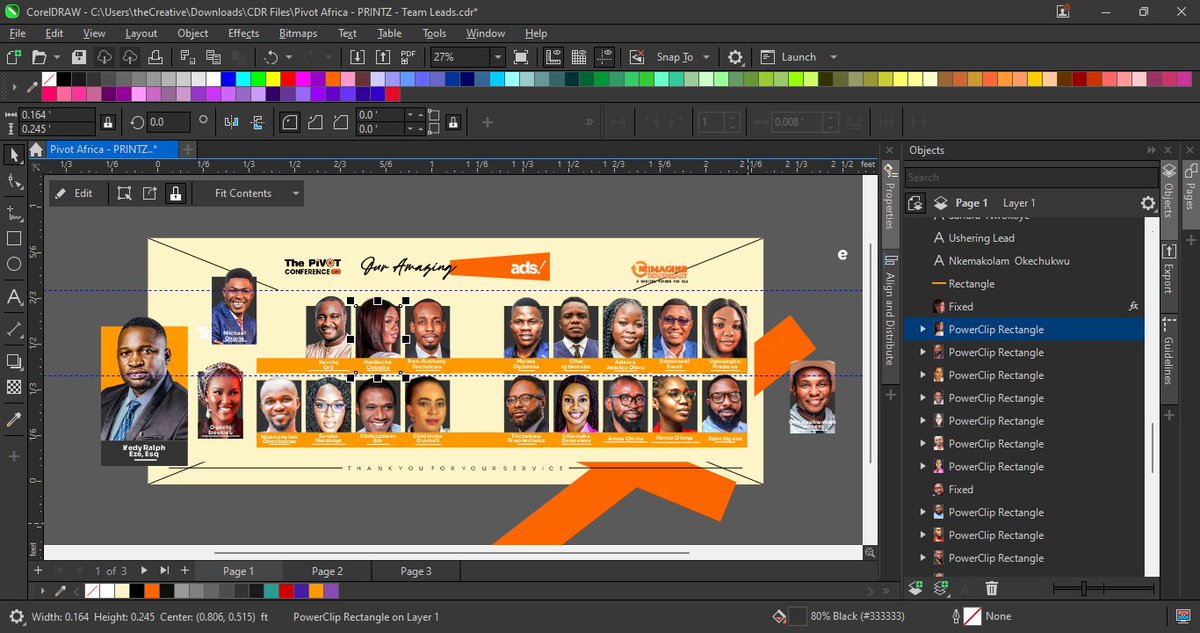Click the Import icon
This screenshot has height=633, width=1200.
[359, 57]
